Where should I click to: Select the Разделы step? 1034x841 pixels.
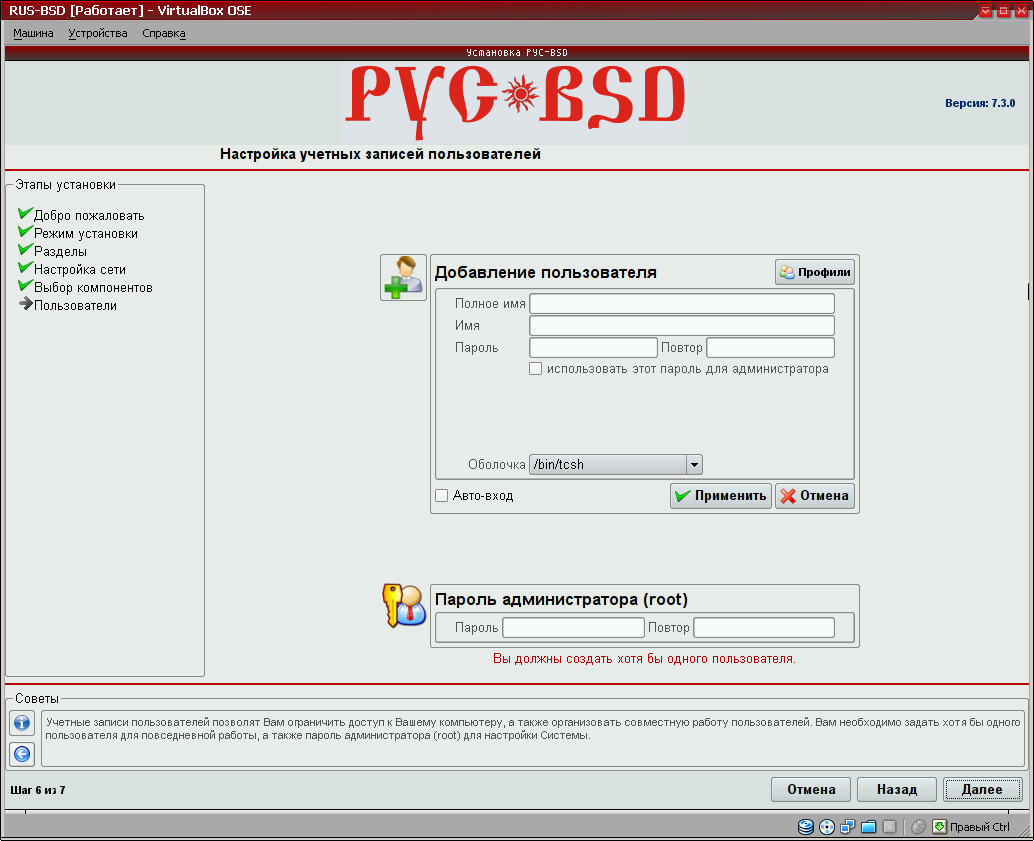[60, 251]
